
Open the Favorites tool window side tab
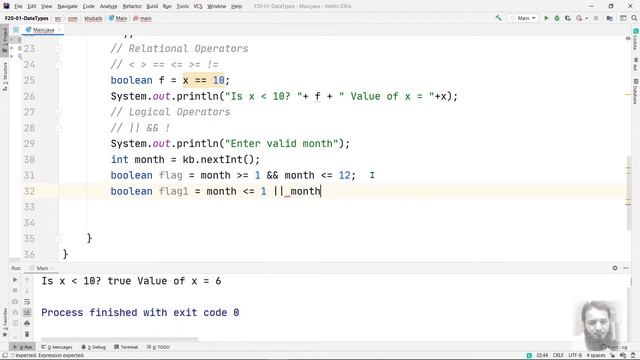point(4,322)
